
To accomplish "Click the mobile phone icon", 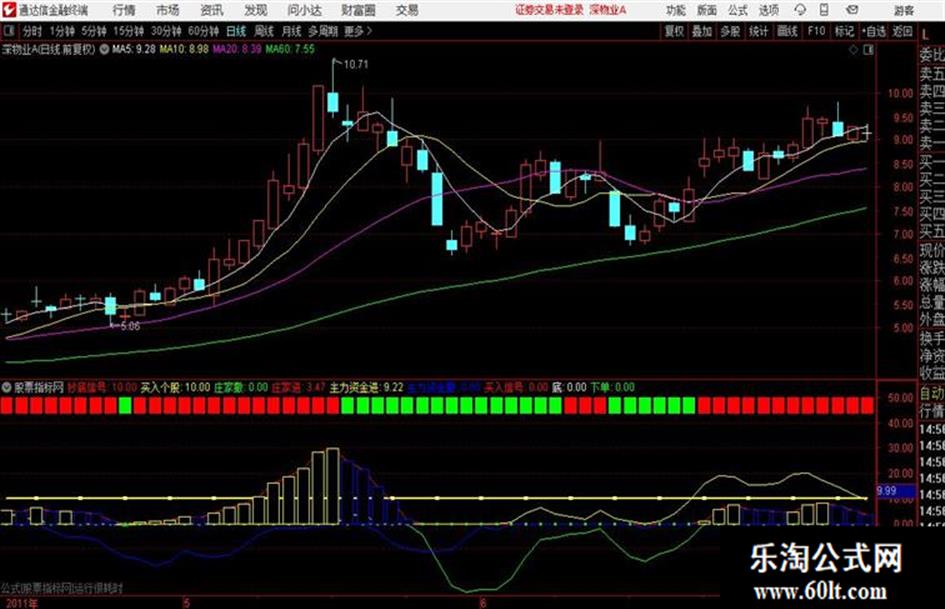I will (x=824, y=10).
